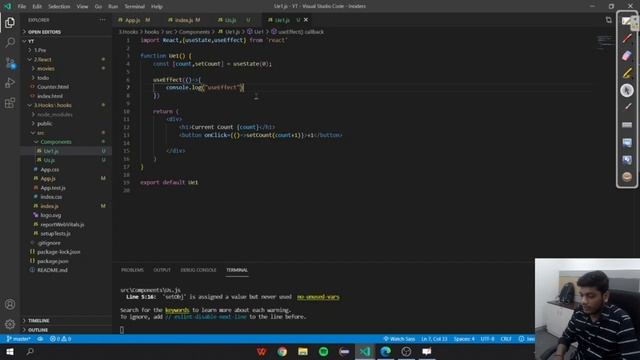Expand the Open Editors section
Viewport: 640px width, 360px height.
click(66, 32)
